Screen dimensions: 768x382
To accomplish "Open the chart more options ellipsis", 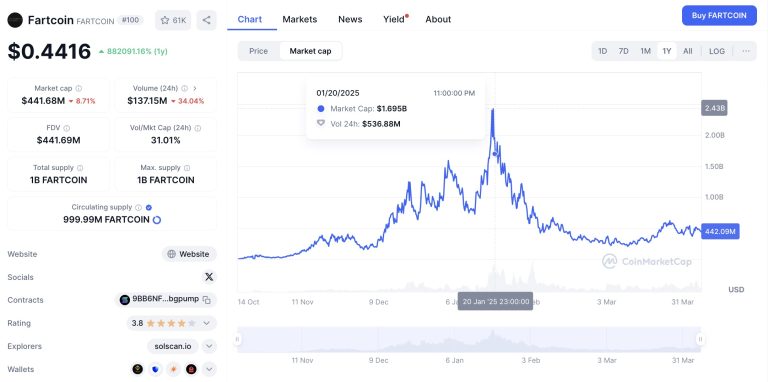I will (746, 51).
